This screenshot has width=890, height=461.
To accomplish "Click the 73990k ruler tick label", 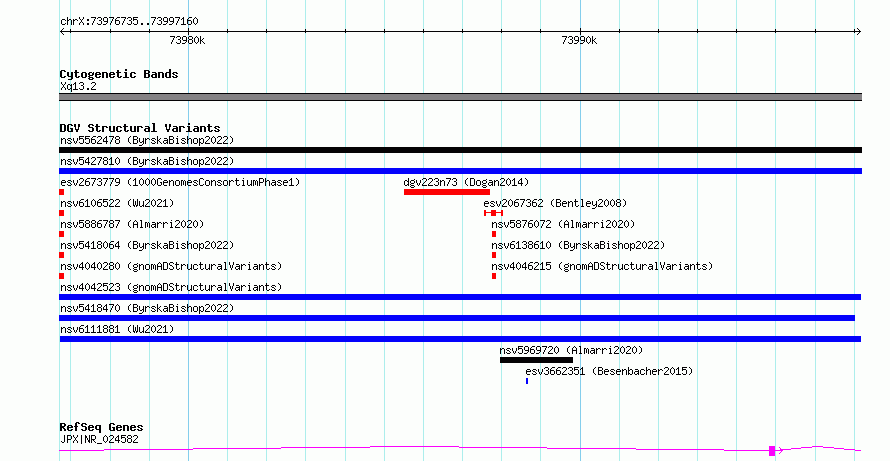I will pyautogui.click(x=579, y=41).
